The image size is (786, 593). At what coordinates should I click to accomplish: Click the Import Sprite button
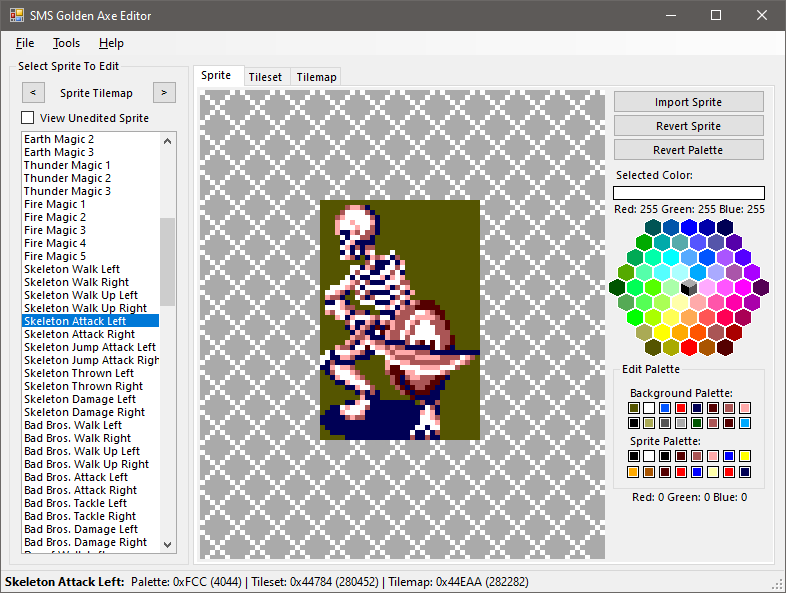coord(689,102)
